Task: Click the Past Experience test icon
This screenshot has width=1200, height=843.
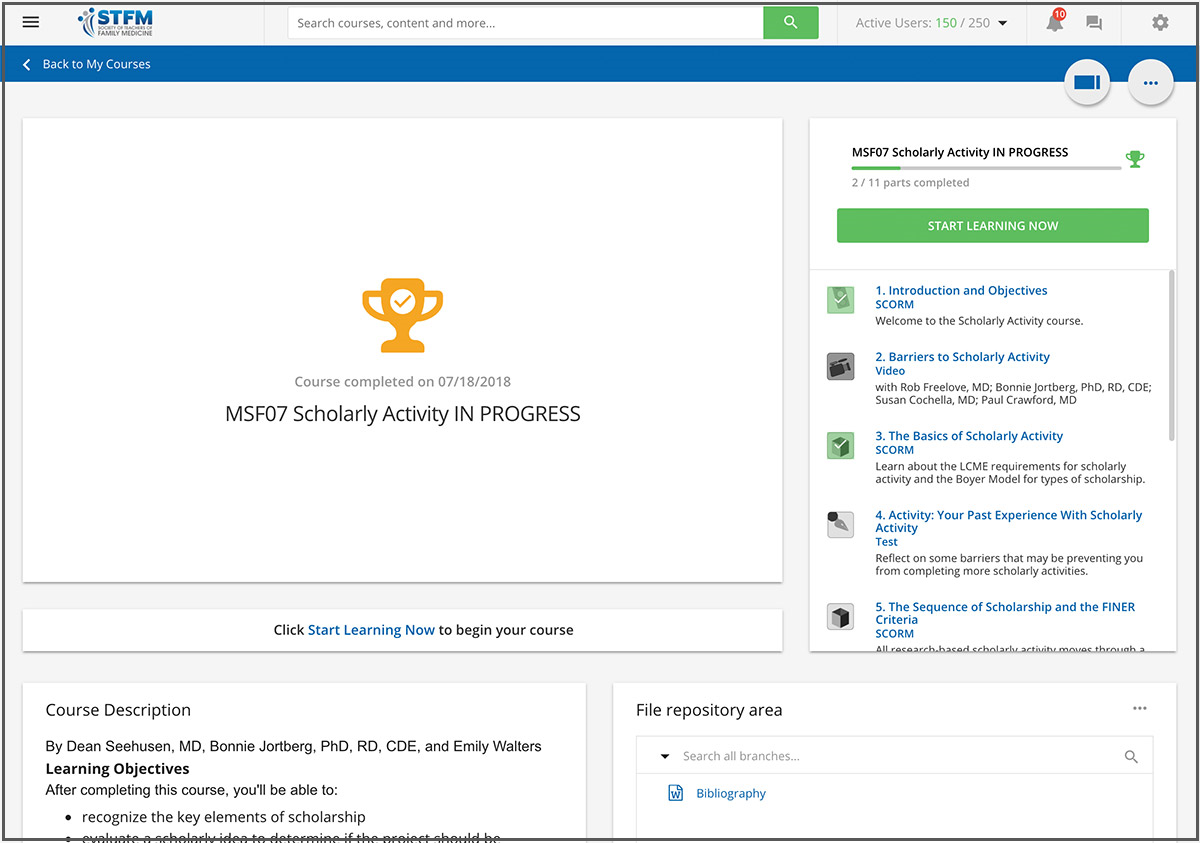Action: pos(841,524)
